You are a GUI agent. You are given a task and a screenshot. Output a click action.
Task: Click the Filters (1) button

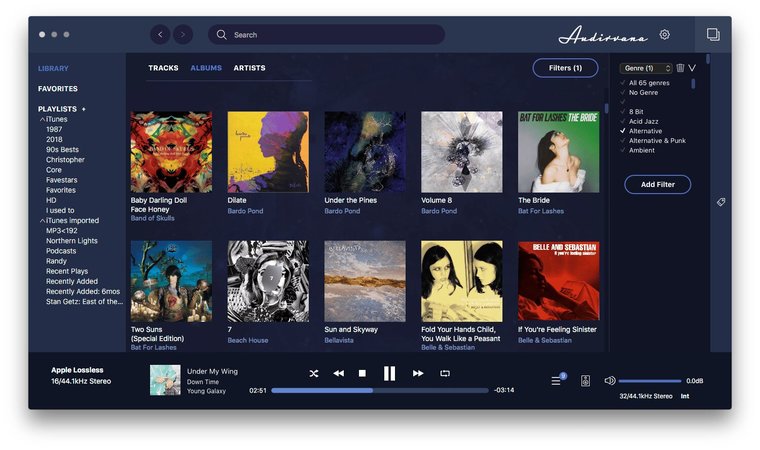tap(565, 68)
